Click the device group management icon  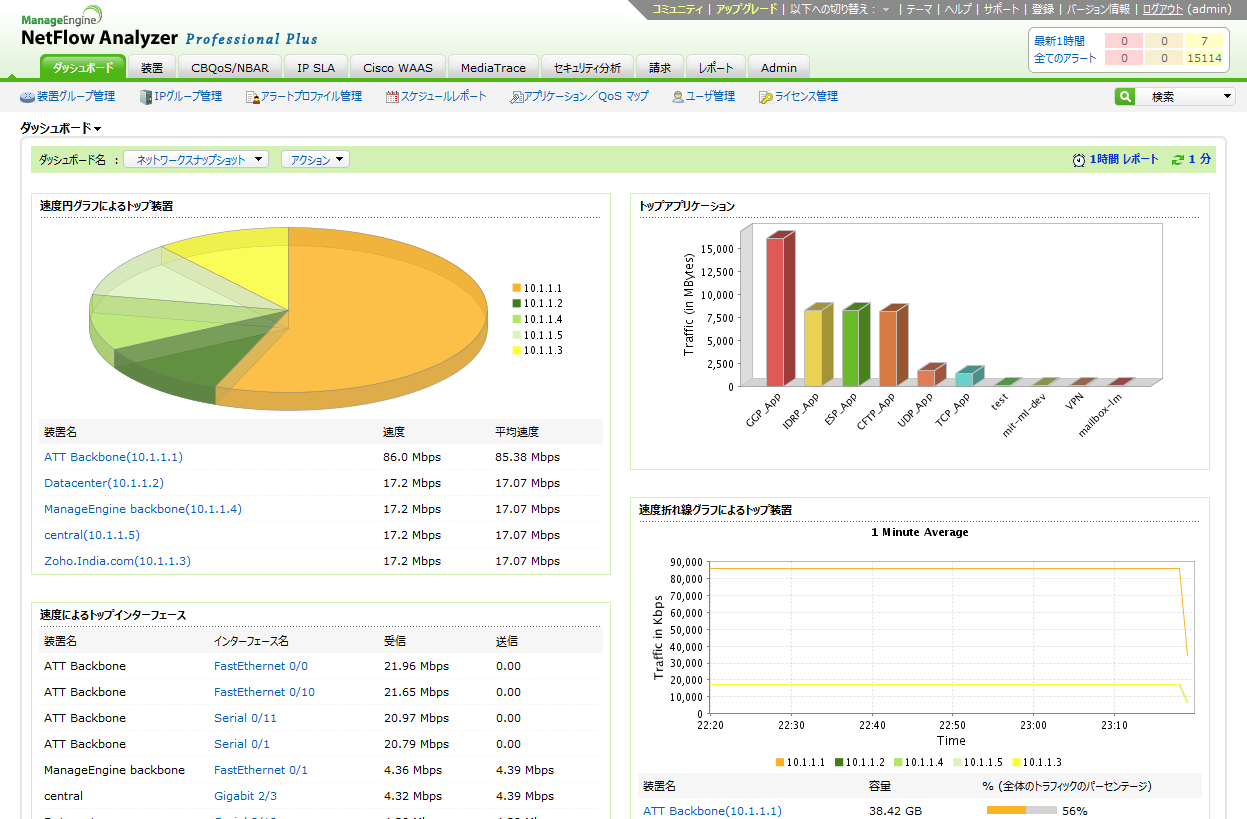(27, 97)
